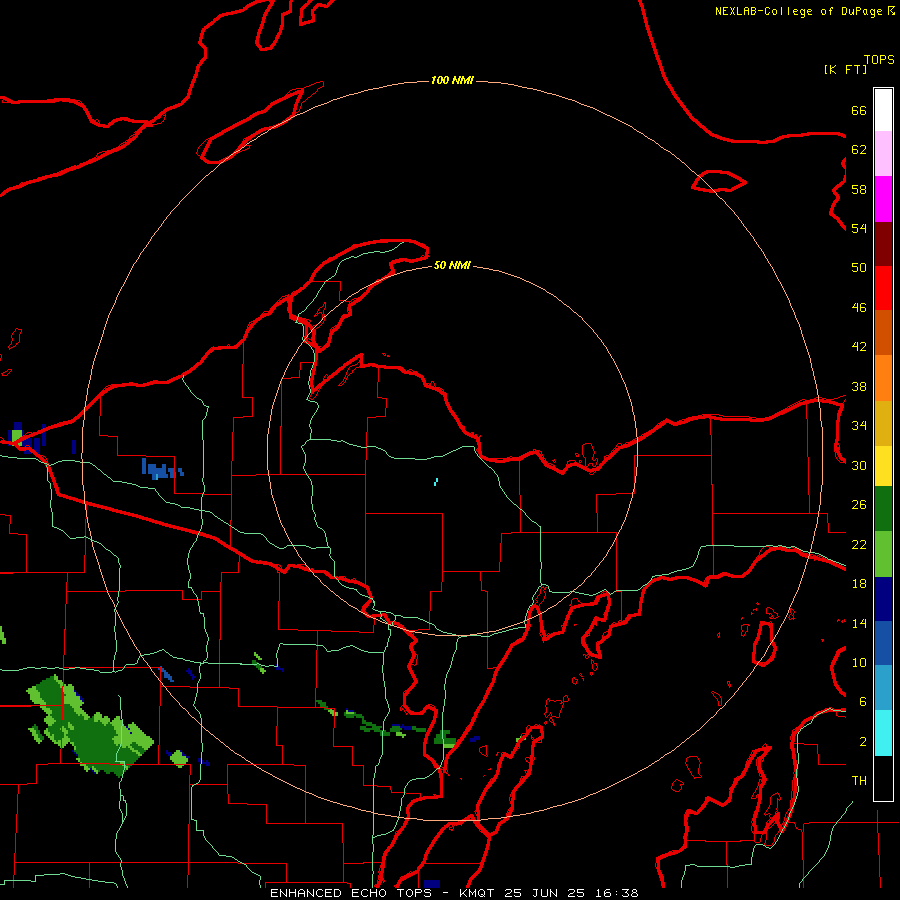900x900 pixels.
Task: Click the 'NEXLAB-College of DuPage' credit text
Action: coord(798,11)
